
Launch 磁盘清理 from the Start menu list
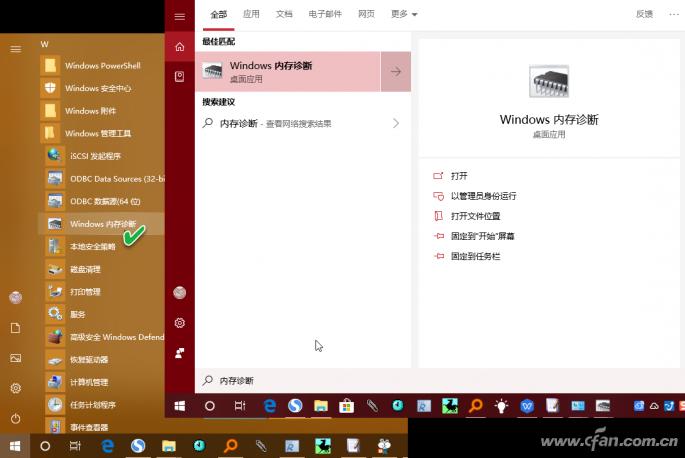point(101,269)
